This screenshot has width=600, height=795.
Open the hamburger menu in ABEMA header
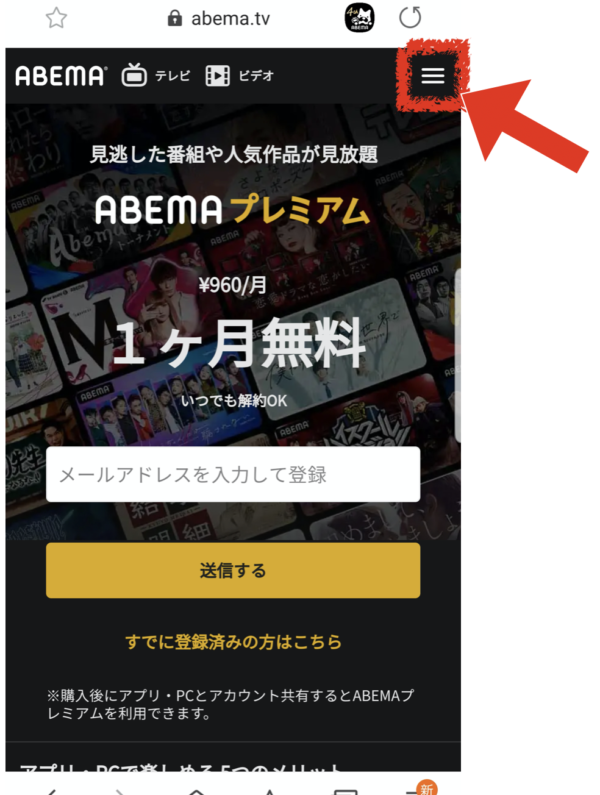432,76
